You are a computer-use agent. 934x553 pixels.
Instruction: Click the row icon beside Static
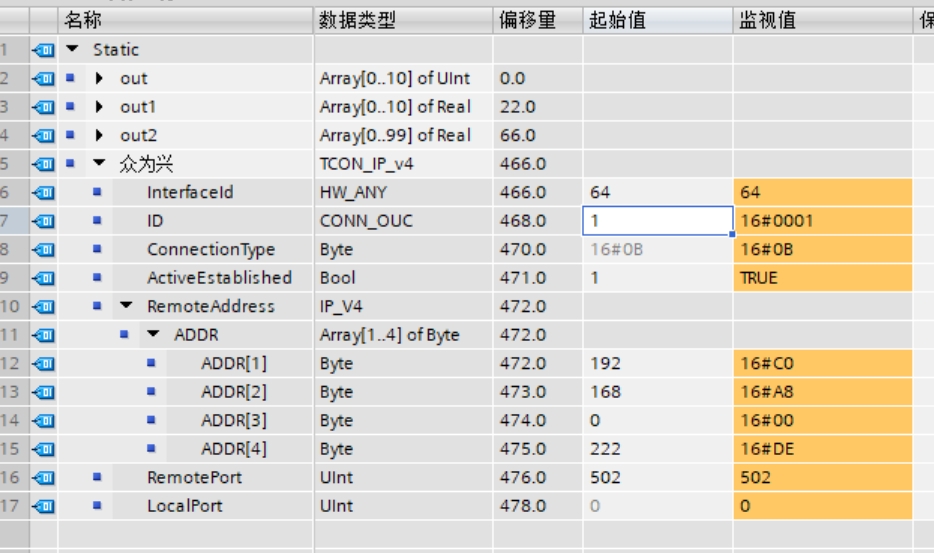(x=43, y=50)
